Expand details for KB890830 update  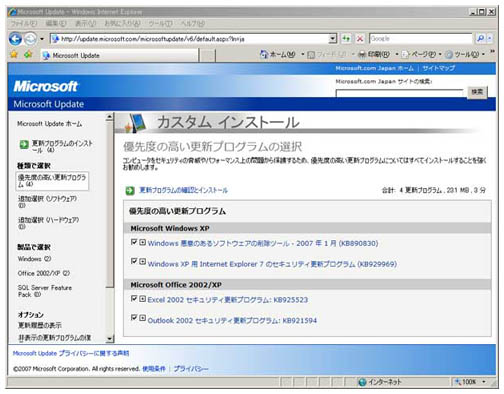(142, 242)
